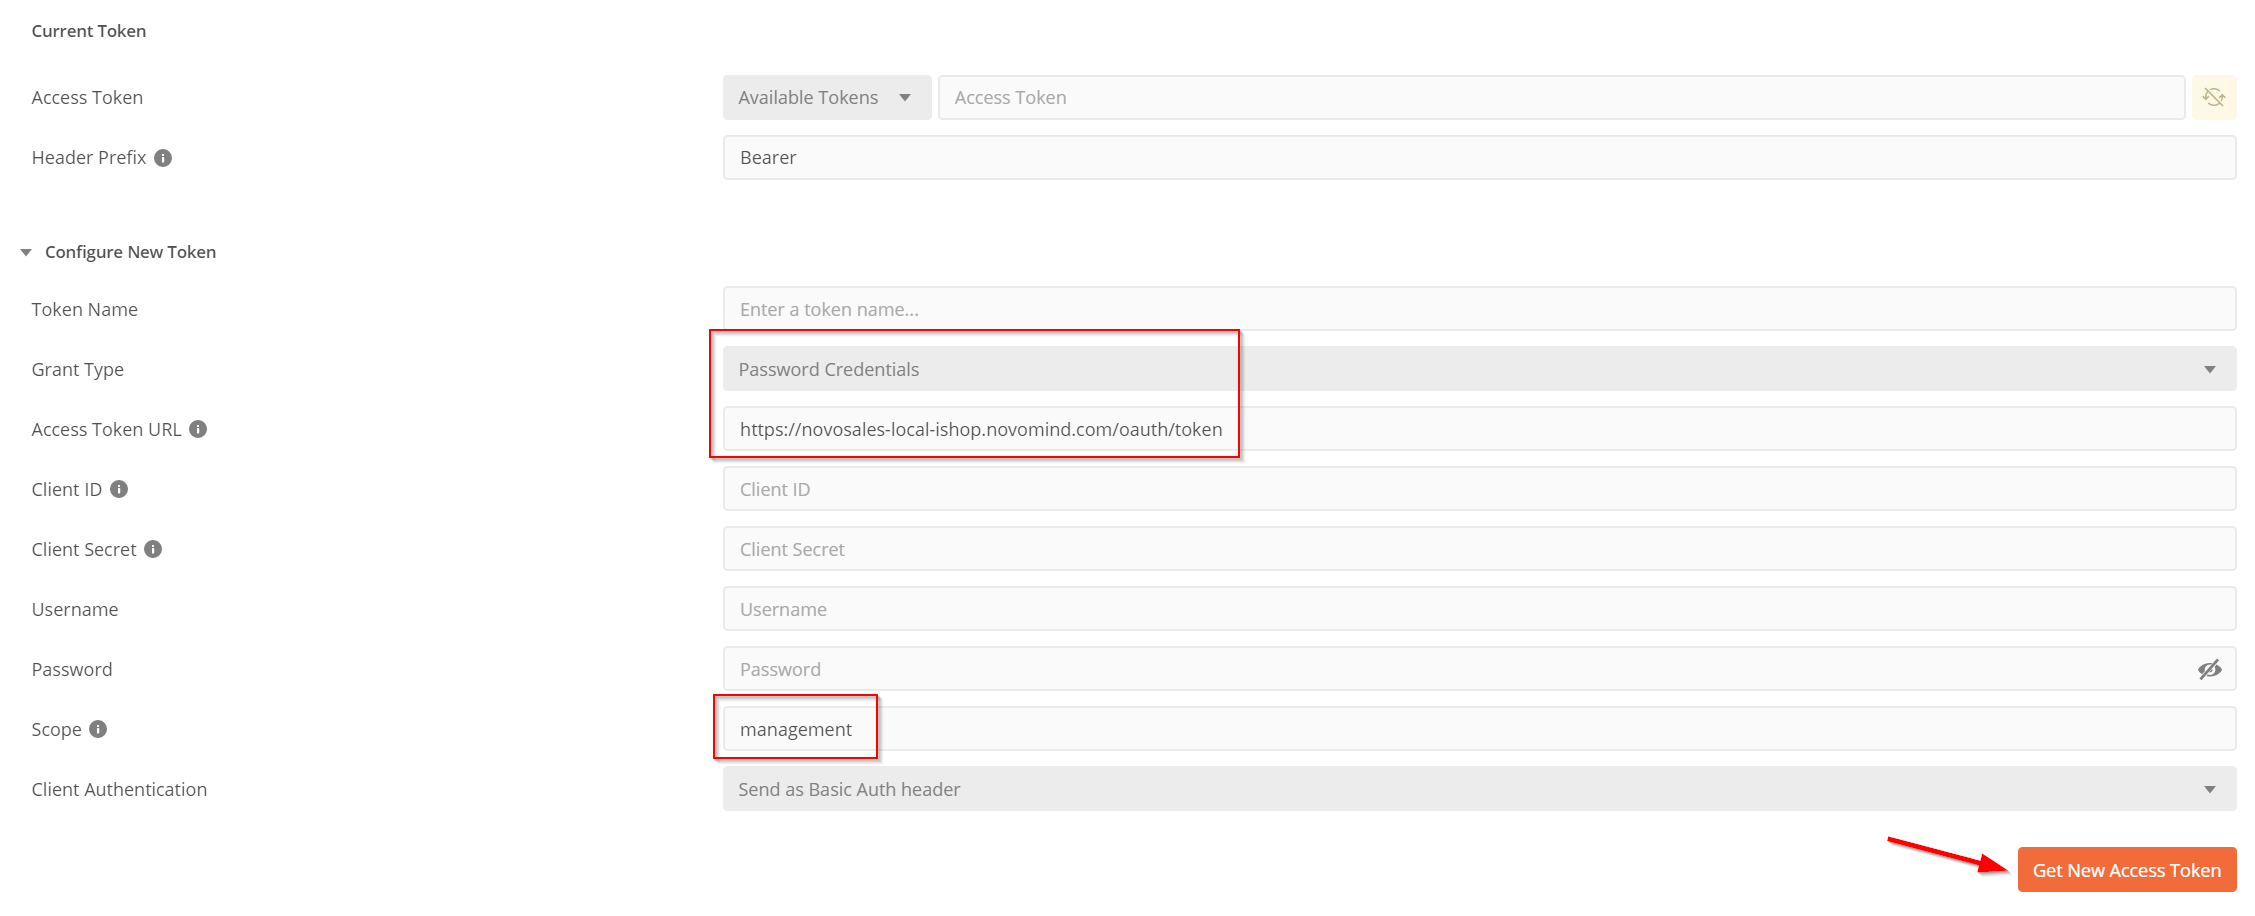The width and height of the screenshot is (2255, 916).
Task: Focus the Access Token input field
Action: click(x=1560, y=98)
